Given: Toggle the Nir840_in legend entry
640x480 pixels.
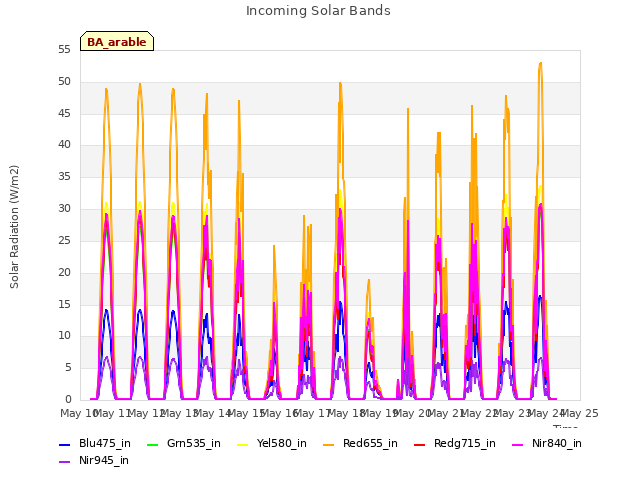Looking at the screenshot, I should tap(547, 443).
